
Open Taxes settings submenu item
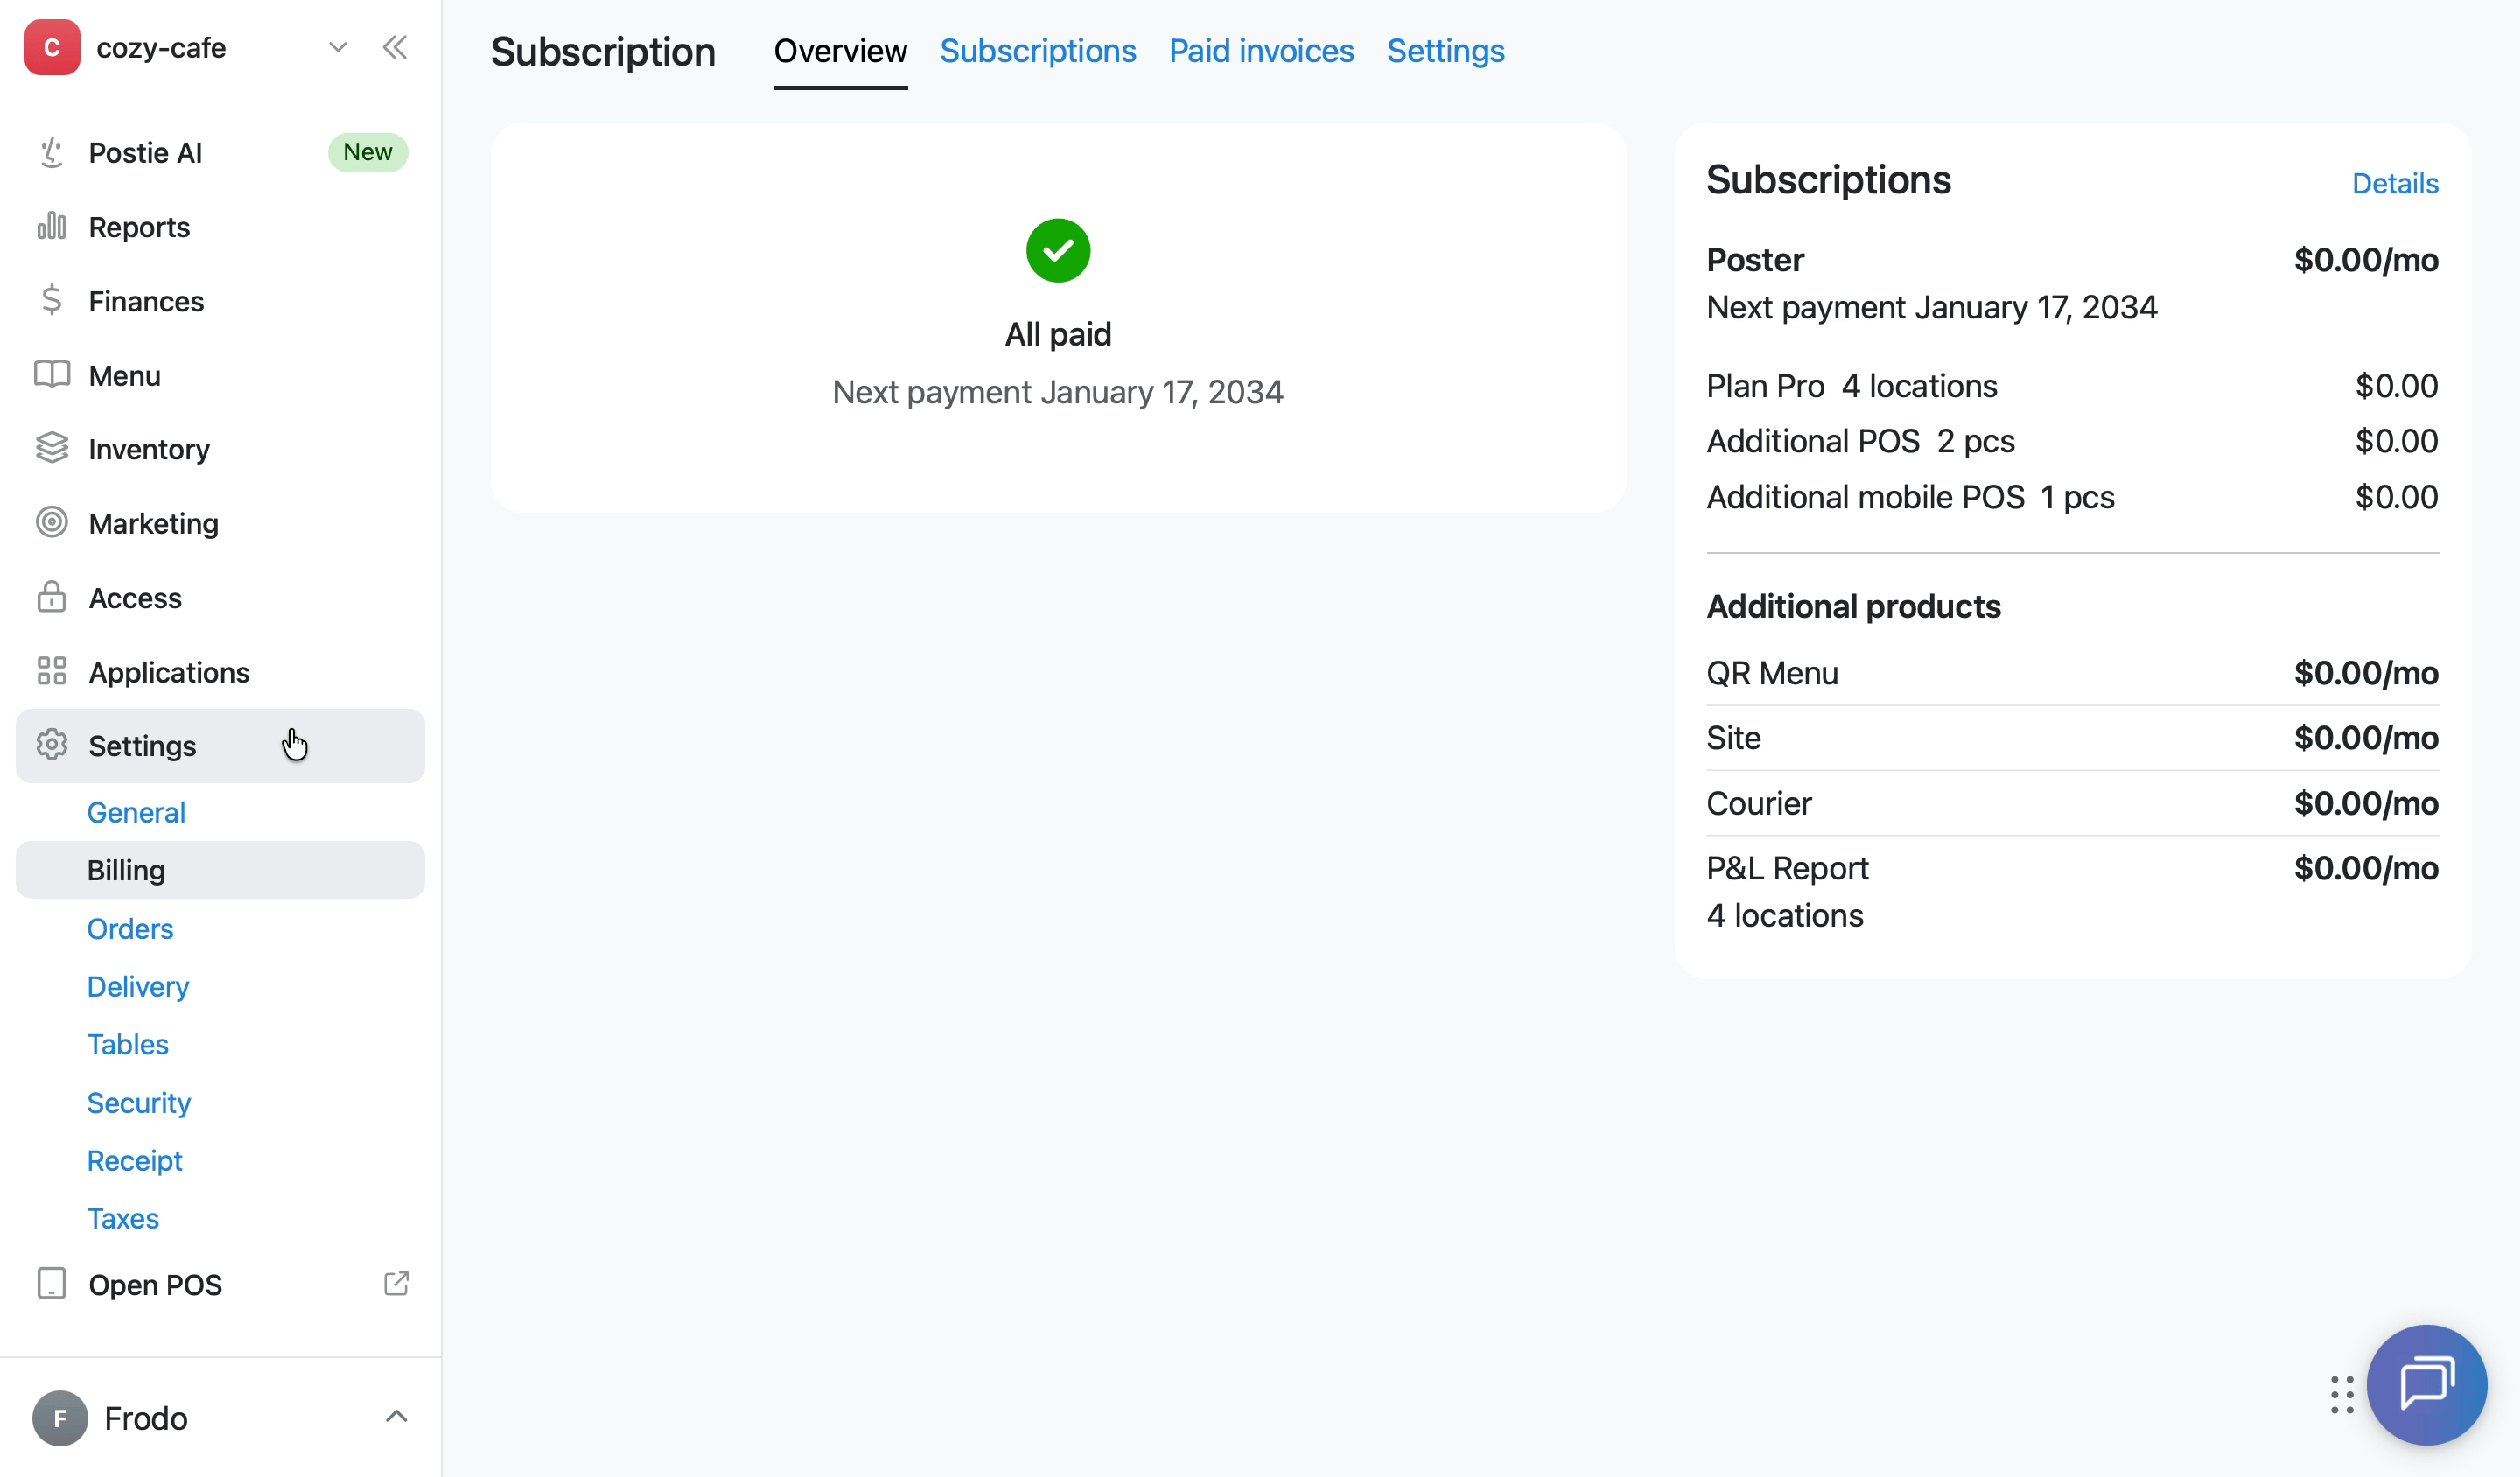click(123, 1218)
